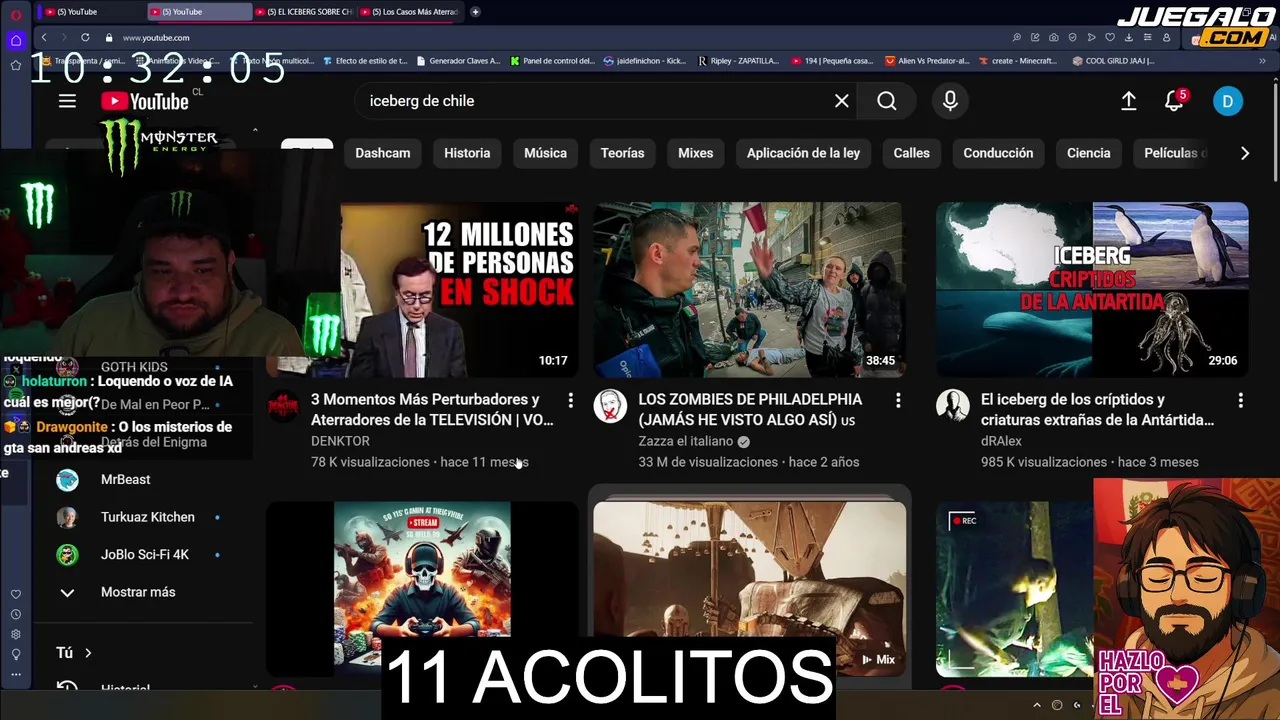1280x720 pixels.
Task: Open Zazza el italiano channel avatar
Action: click(x=610, y=406)
